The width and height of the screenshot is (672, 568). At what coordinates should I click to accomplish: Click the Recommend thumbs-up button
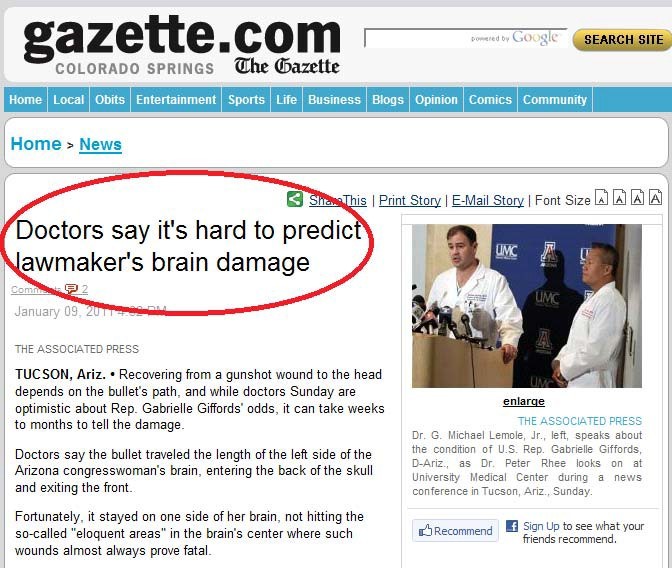(x=455, y=531)
